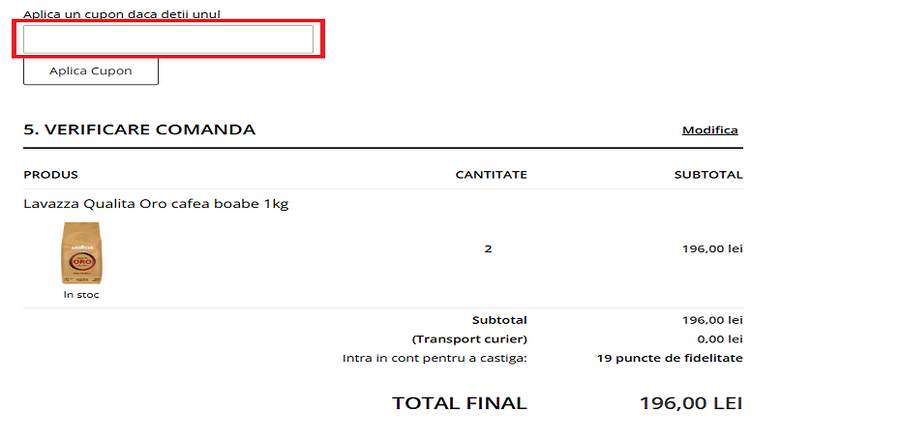This screenshot has width=900, height=435.
Task: Click the Lavazza coffee bag thumbnail
Action: pos(81,253)
